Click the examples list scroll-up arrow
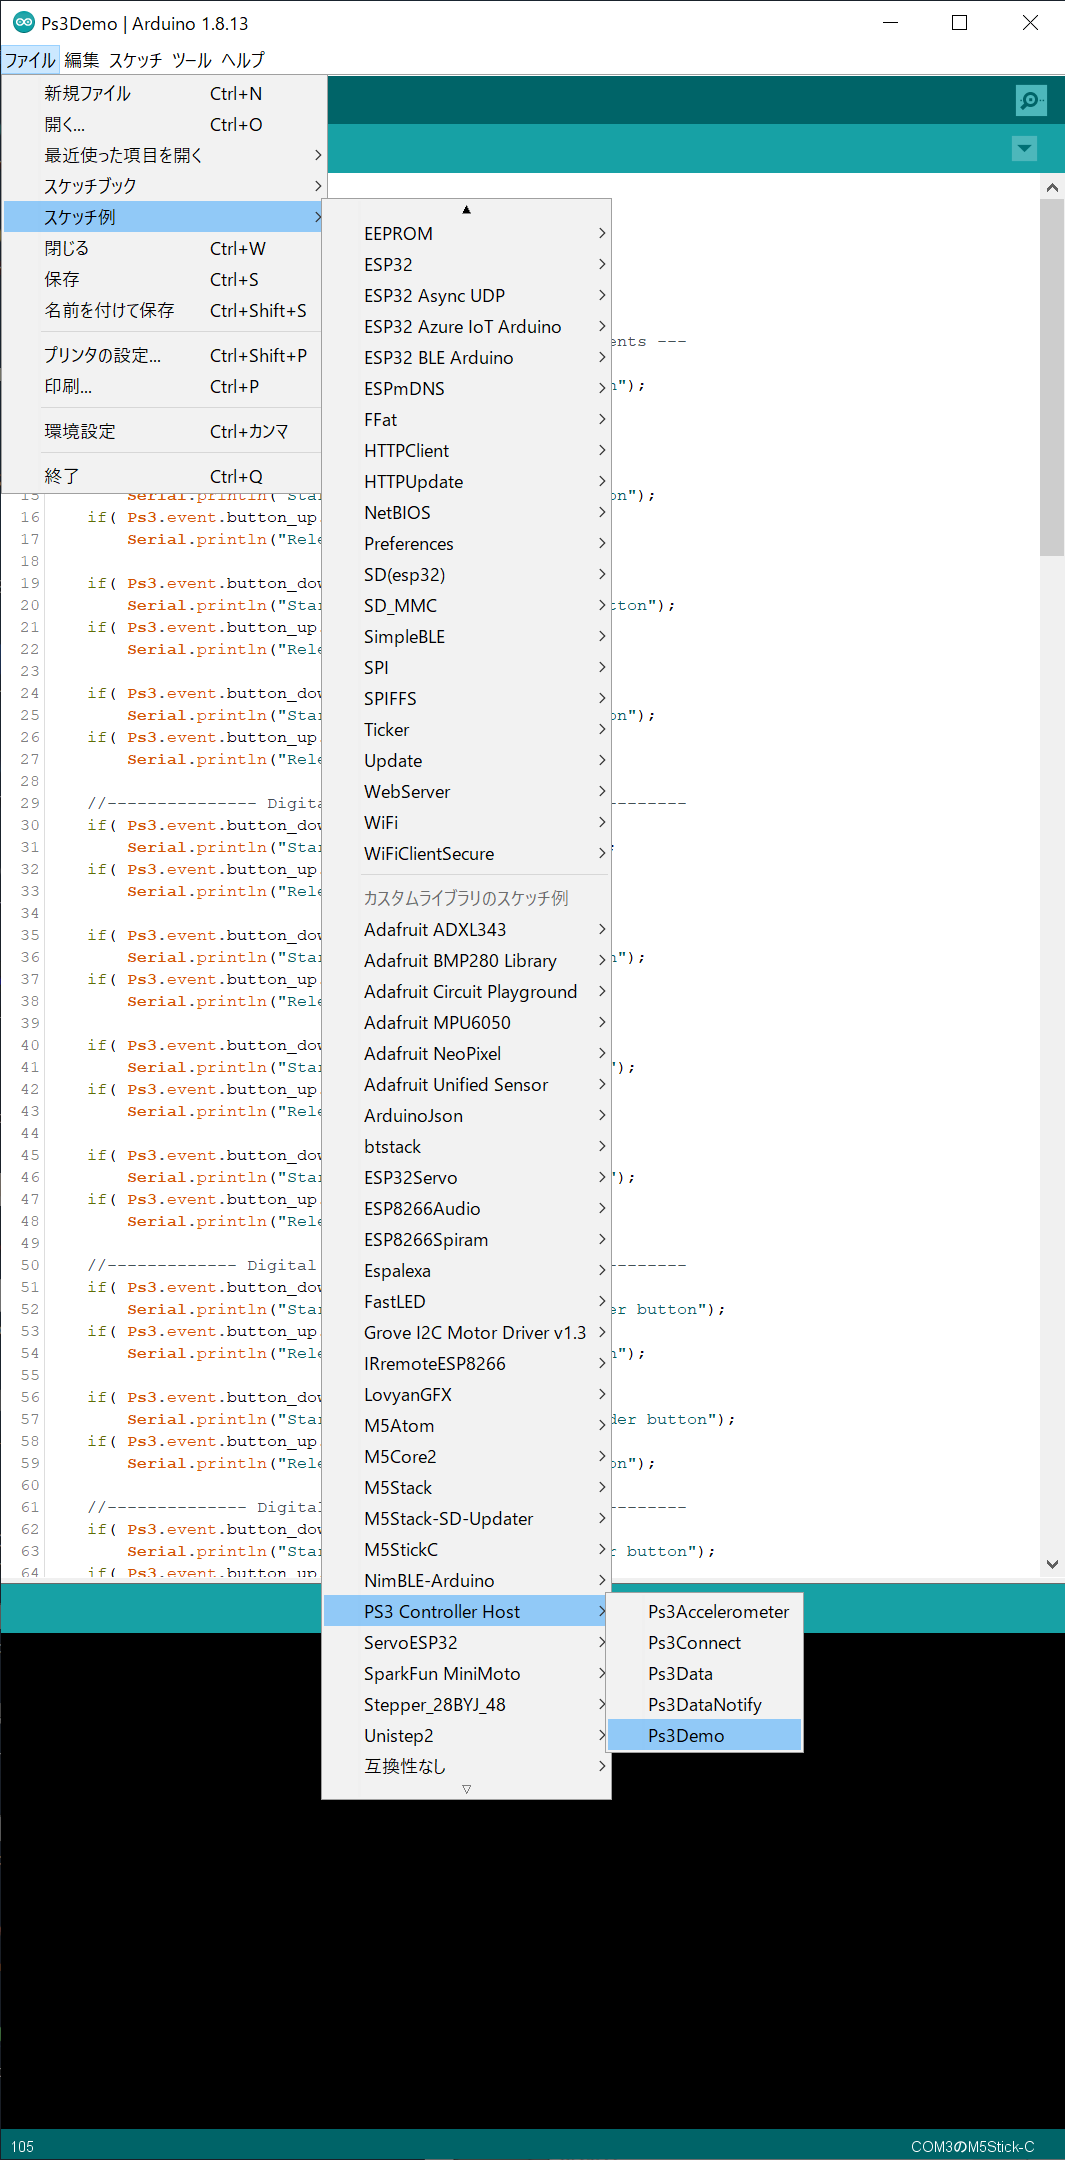This screenshot has width=1065, height=2160. (x=466, y=210)
